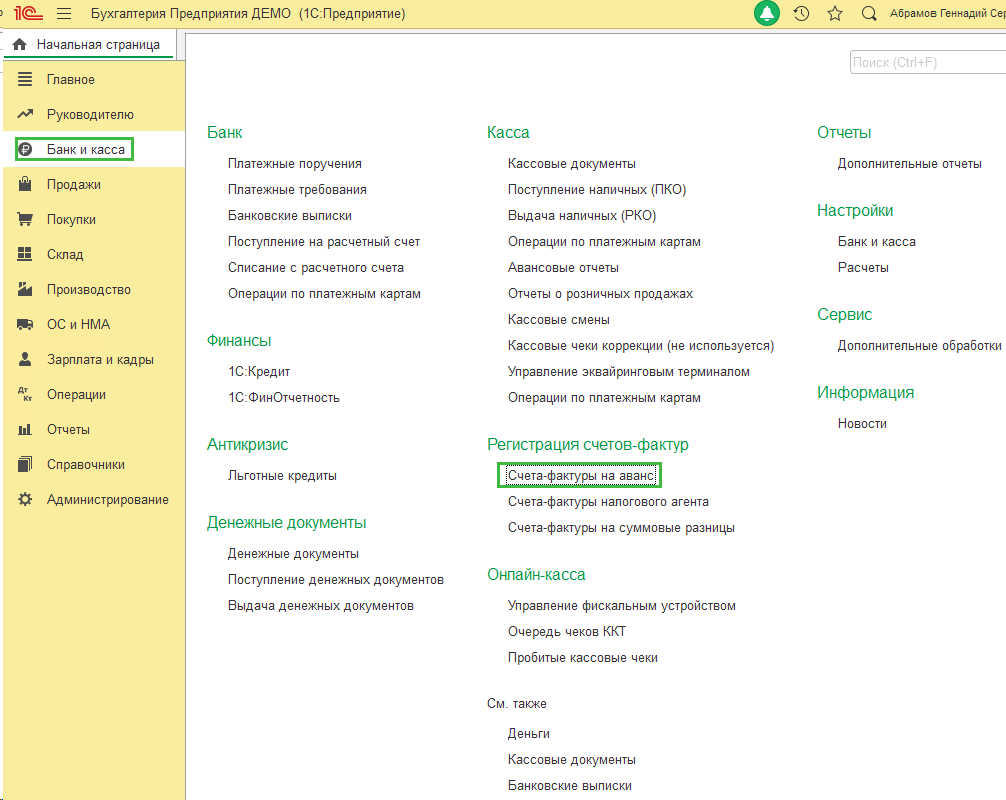Click the magnifier search icon in header
This screenshot has width=1006, height=800.
(869, 13)
